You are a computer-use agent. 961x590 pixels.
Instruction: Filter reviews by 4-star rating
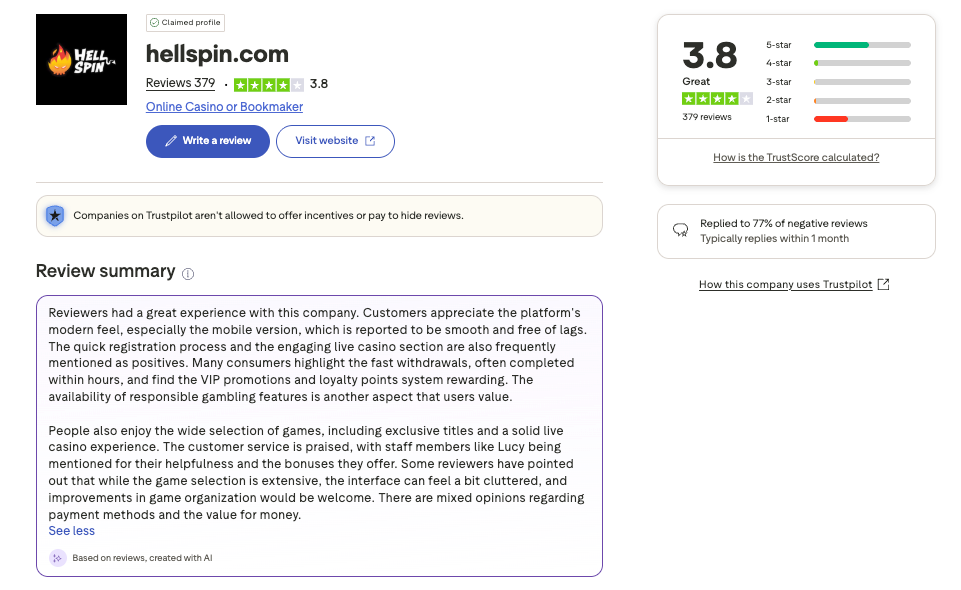coord(838,63)
